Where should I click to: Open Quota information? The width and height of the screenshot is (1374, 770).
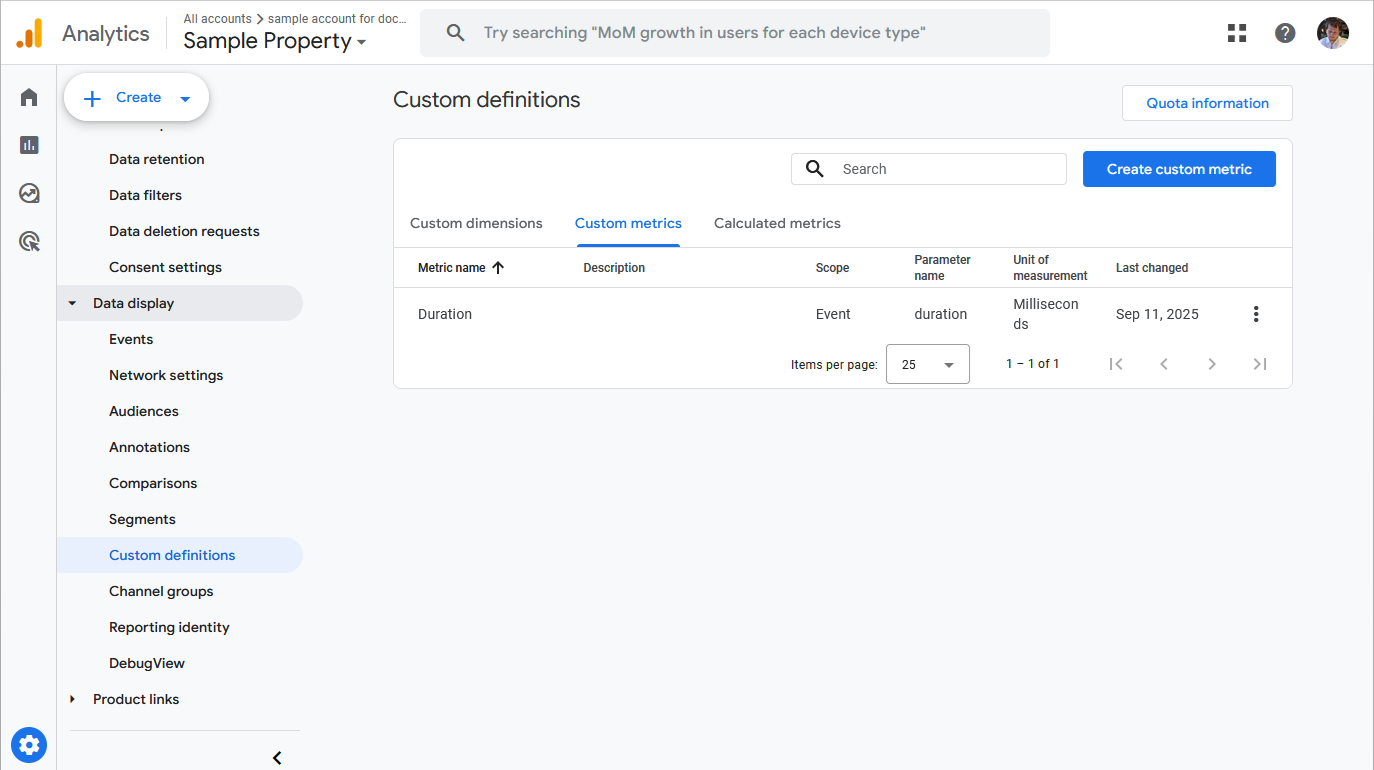point(1207,103)
